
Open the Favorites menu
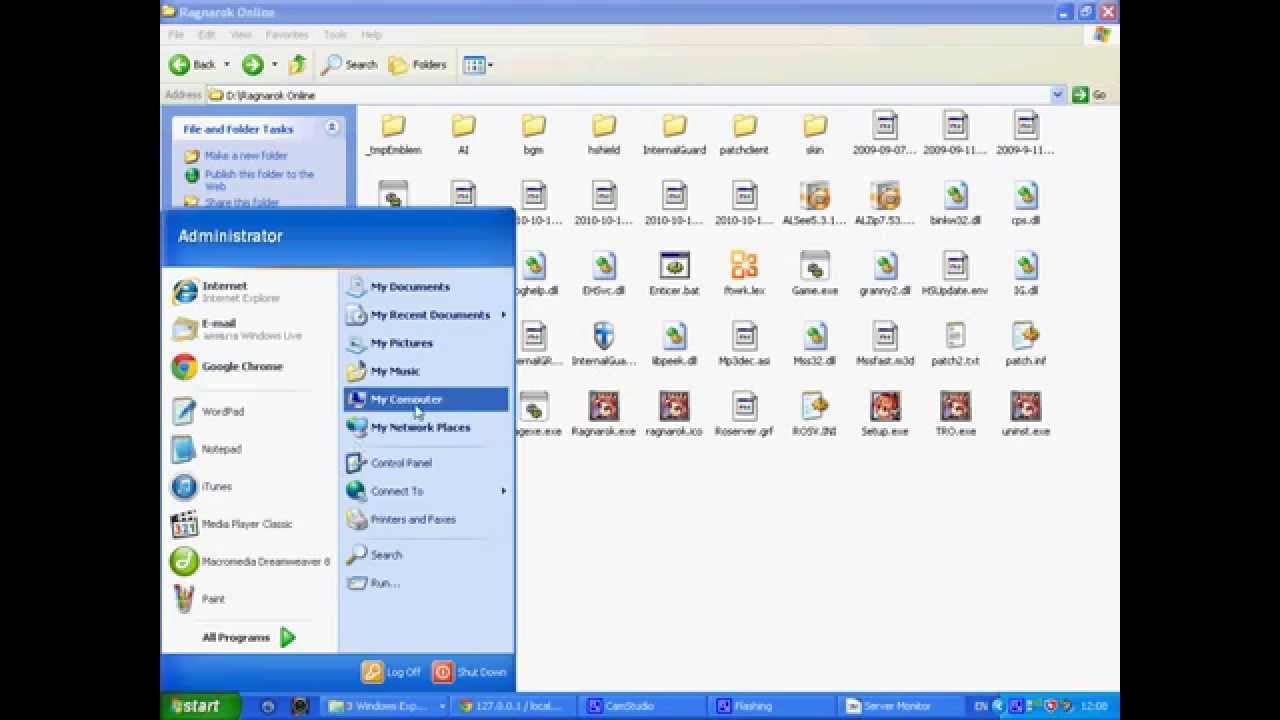tap(287, 35)
